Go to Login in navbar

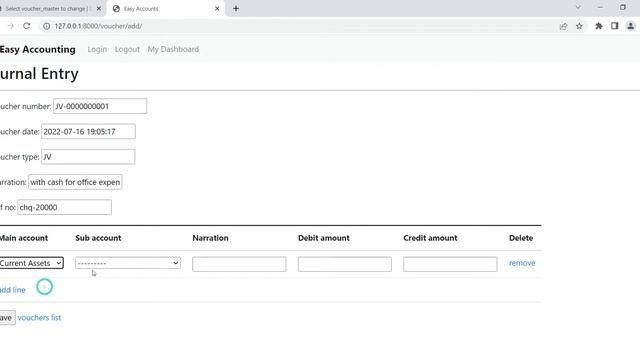tap(97, 49)
